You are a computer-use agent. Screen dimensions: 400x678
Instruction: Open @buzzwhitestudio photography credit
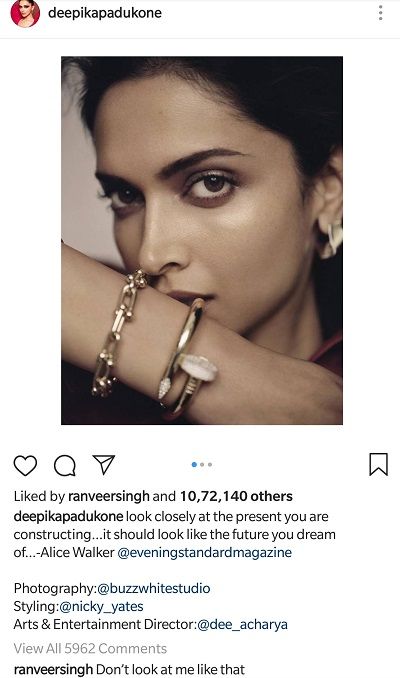point(154,588)
